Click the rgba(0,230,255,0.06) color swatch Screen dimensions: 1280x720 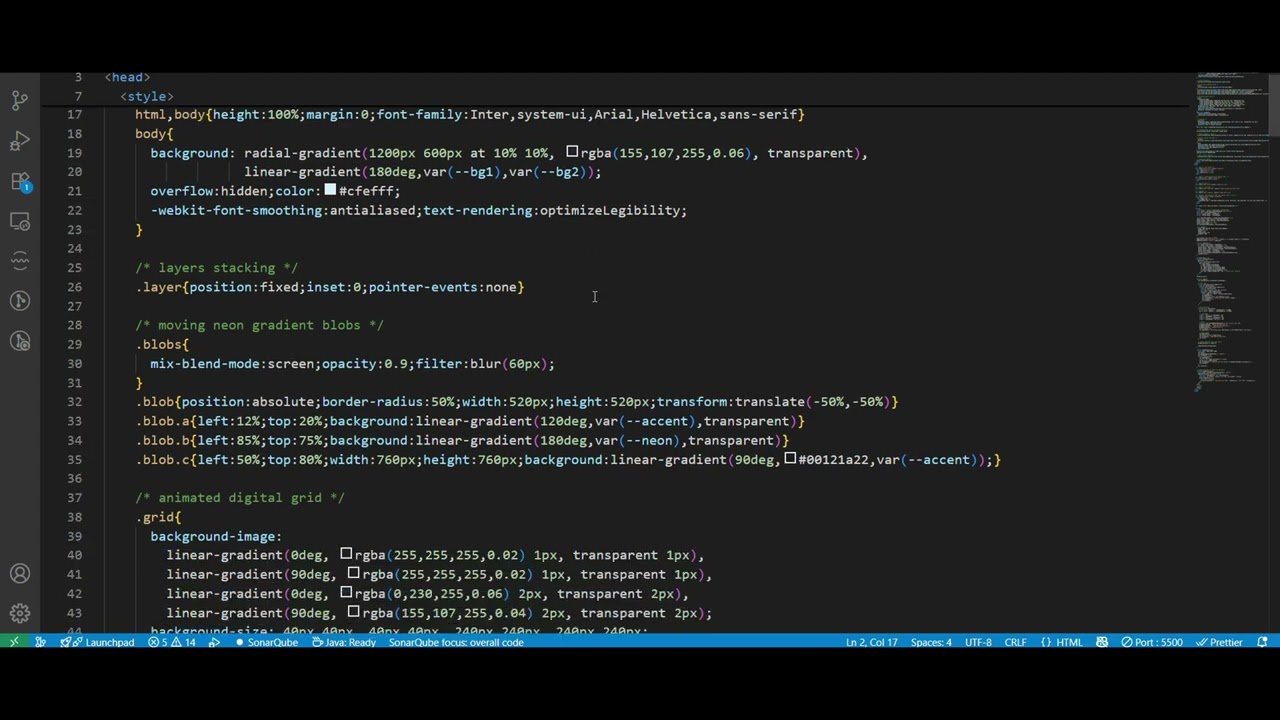(x=346, y=593)
